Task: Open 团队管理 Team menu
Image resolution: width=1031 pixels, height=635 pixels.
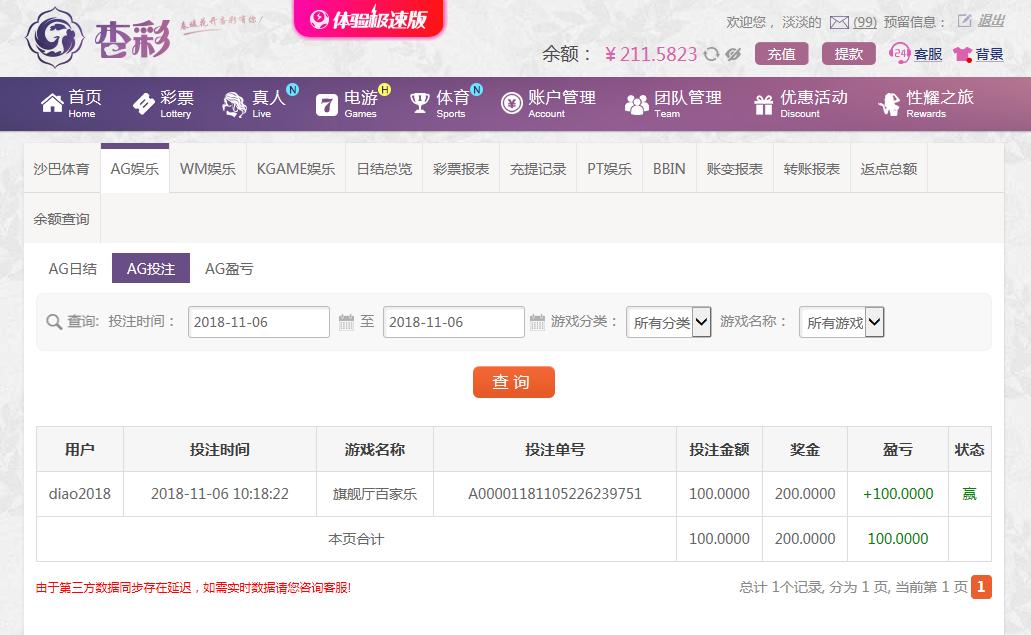Action: (x=673, y=104)
